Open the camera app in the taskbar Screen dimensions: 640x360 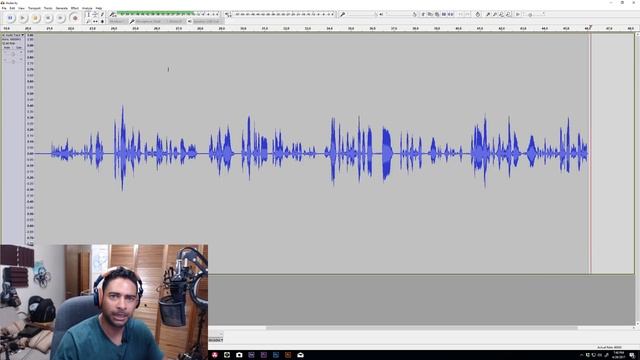pyautogui.click(x=239, y=355)
